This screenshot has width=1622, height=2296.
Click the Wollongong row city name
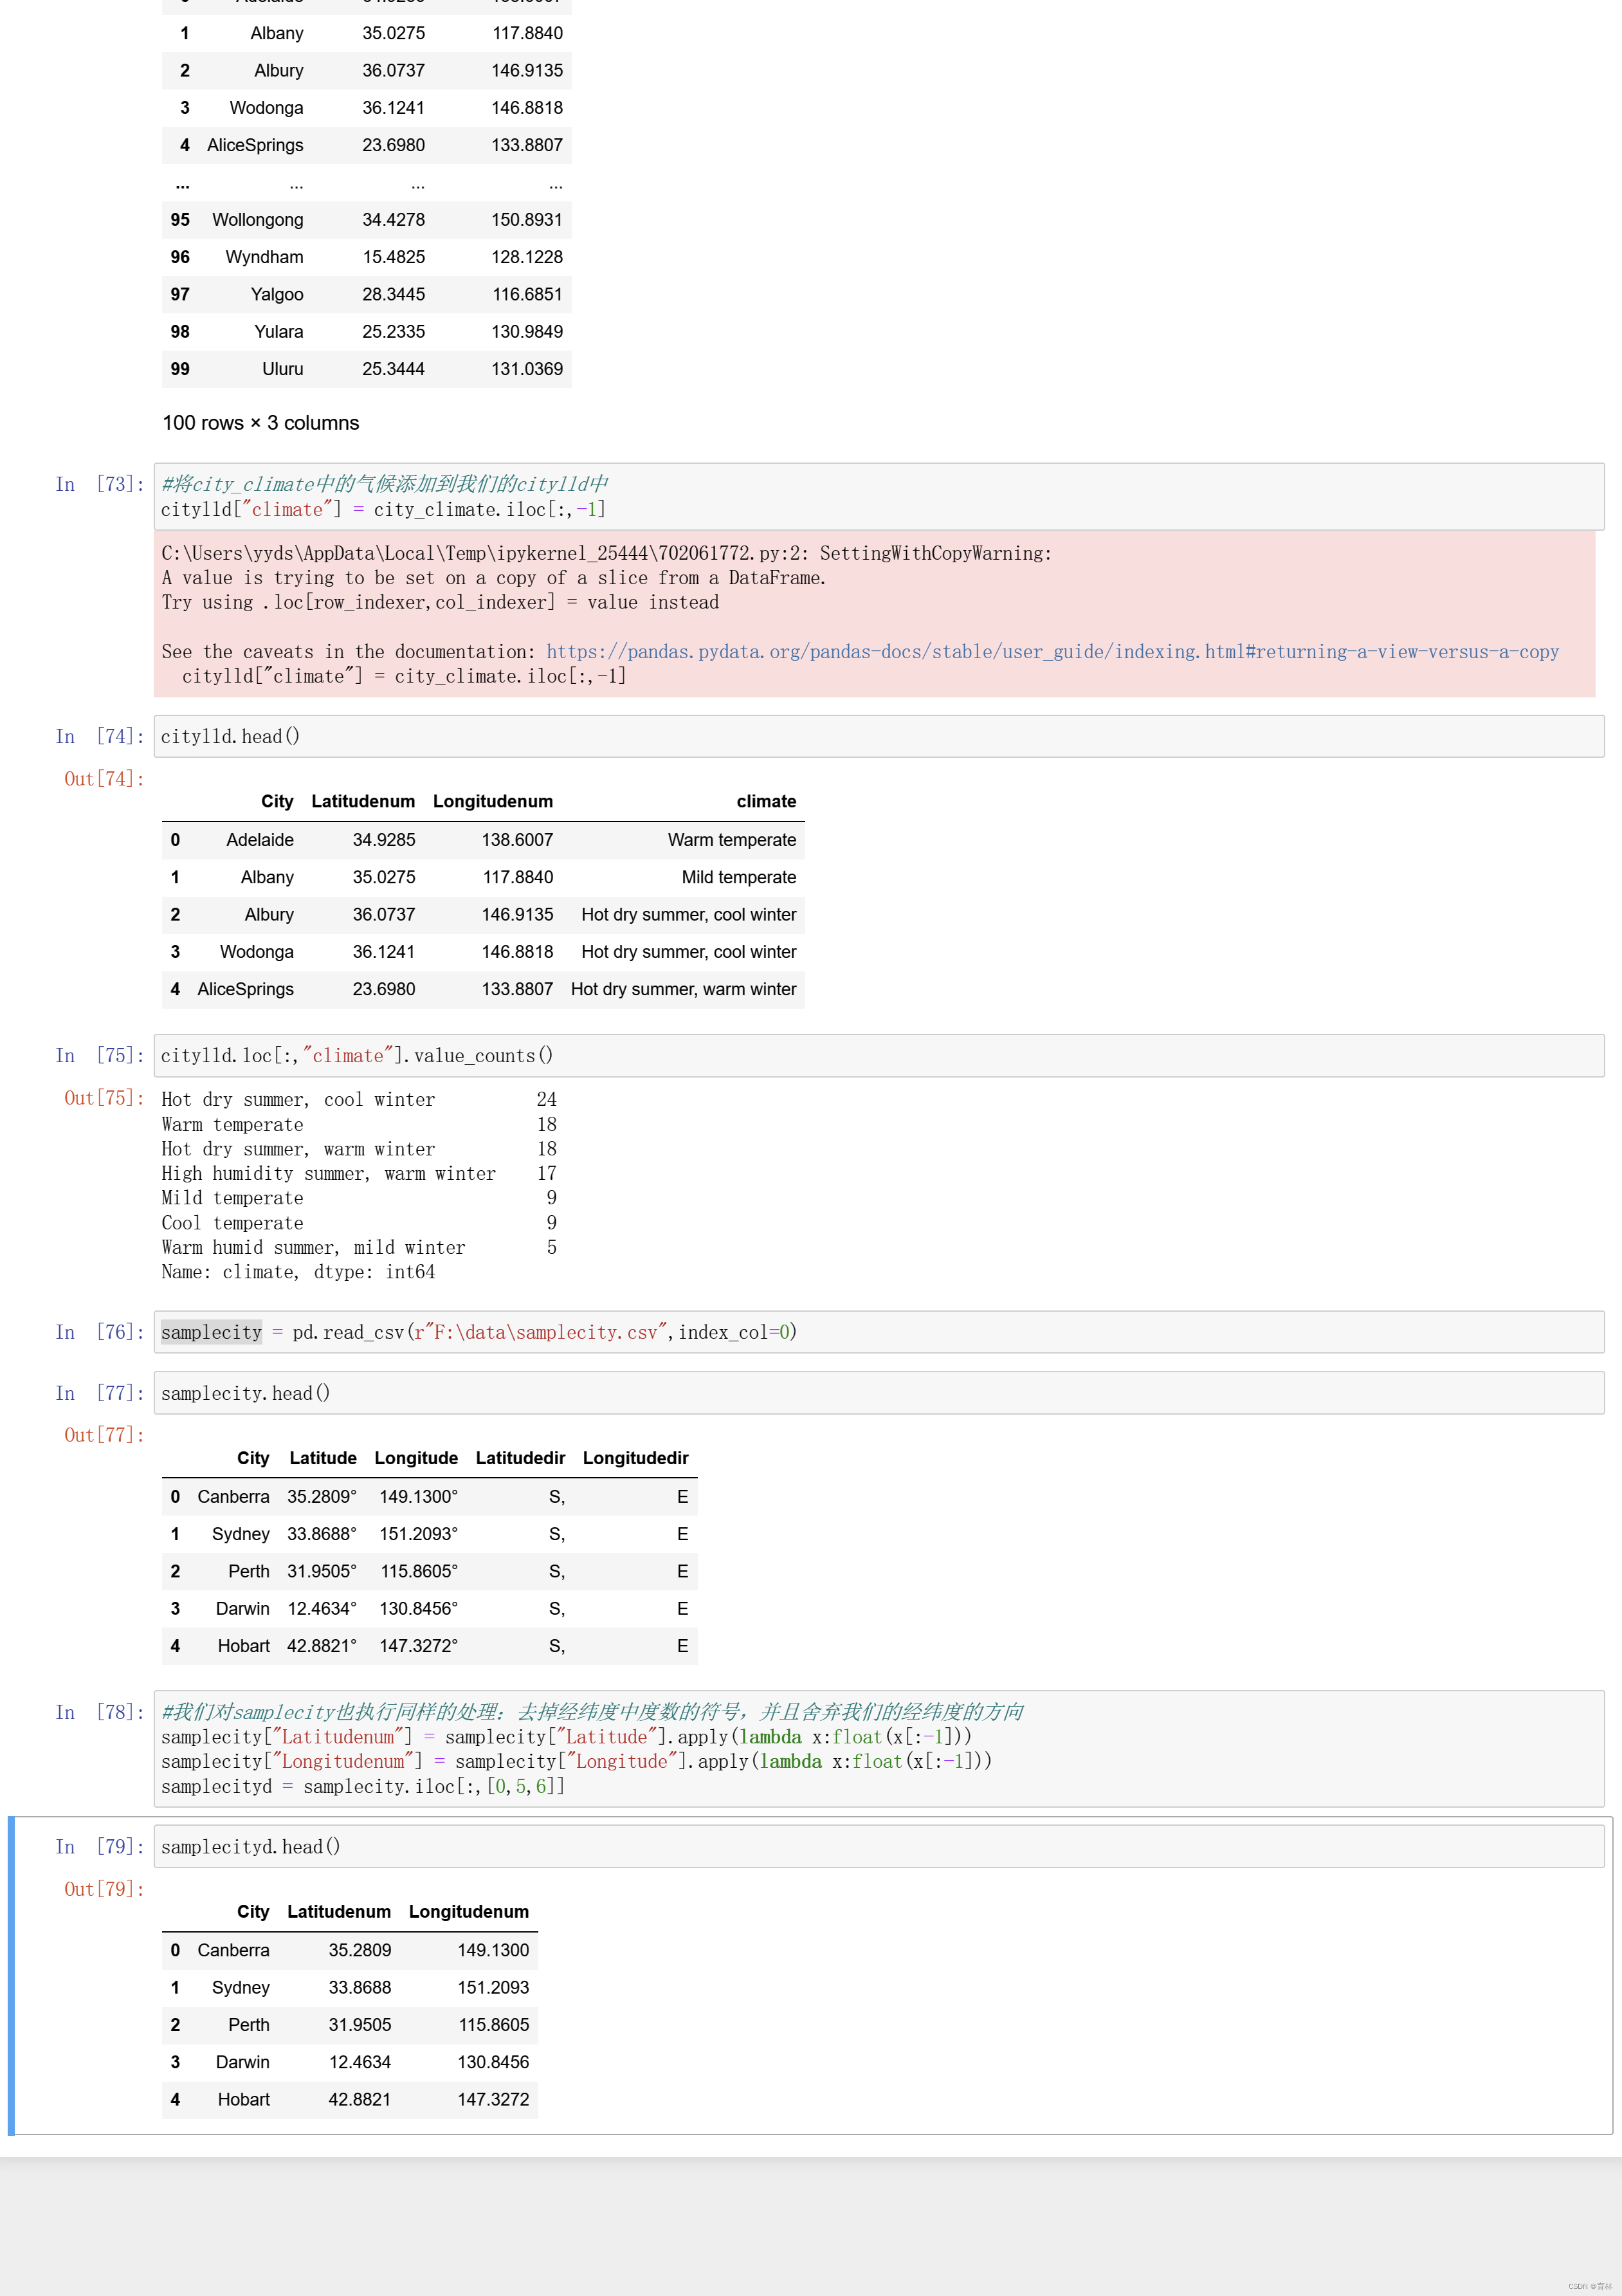[257, 220]
